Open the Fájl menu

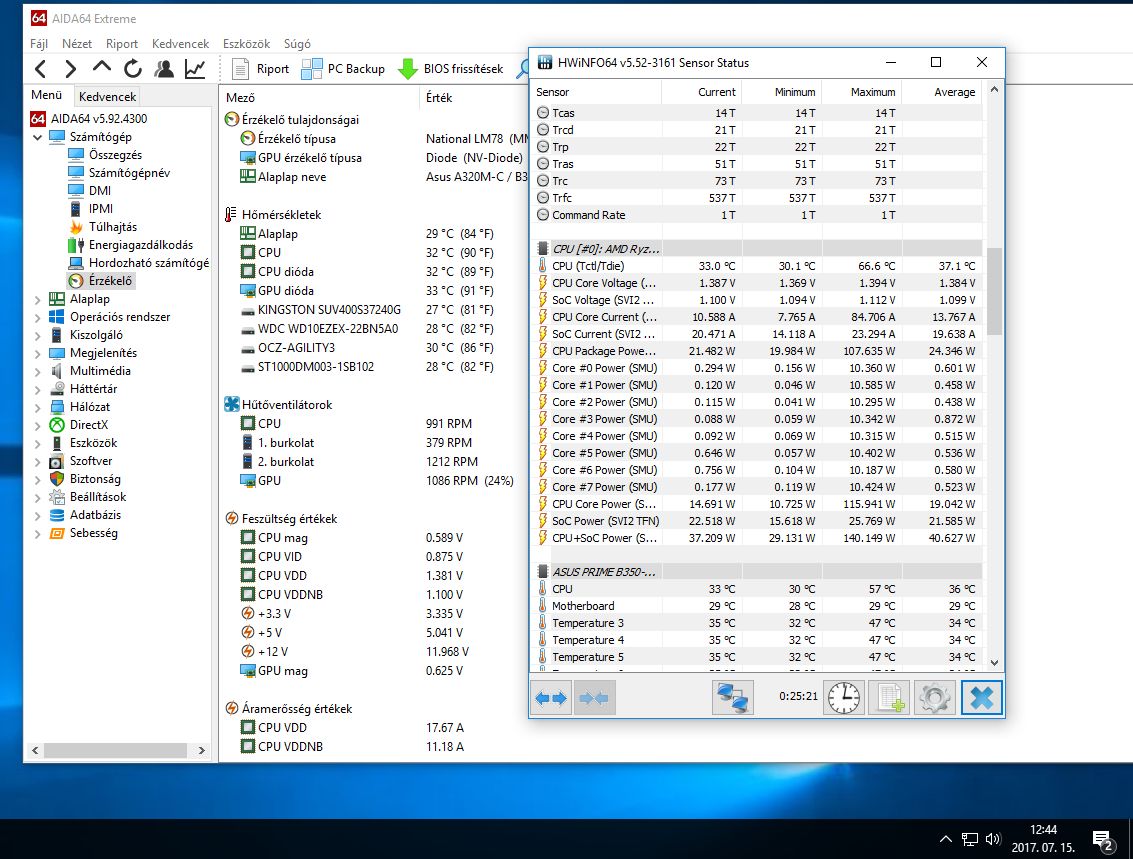tap(39, 44)
